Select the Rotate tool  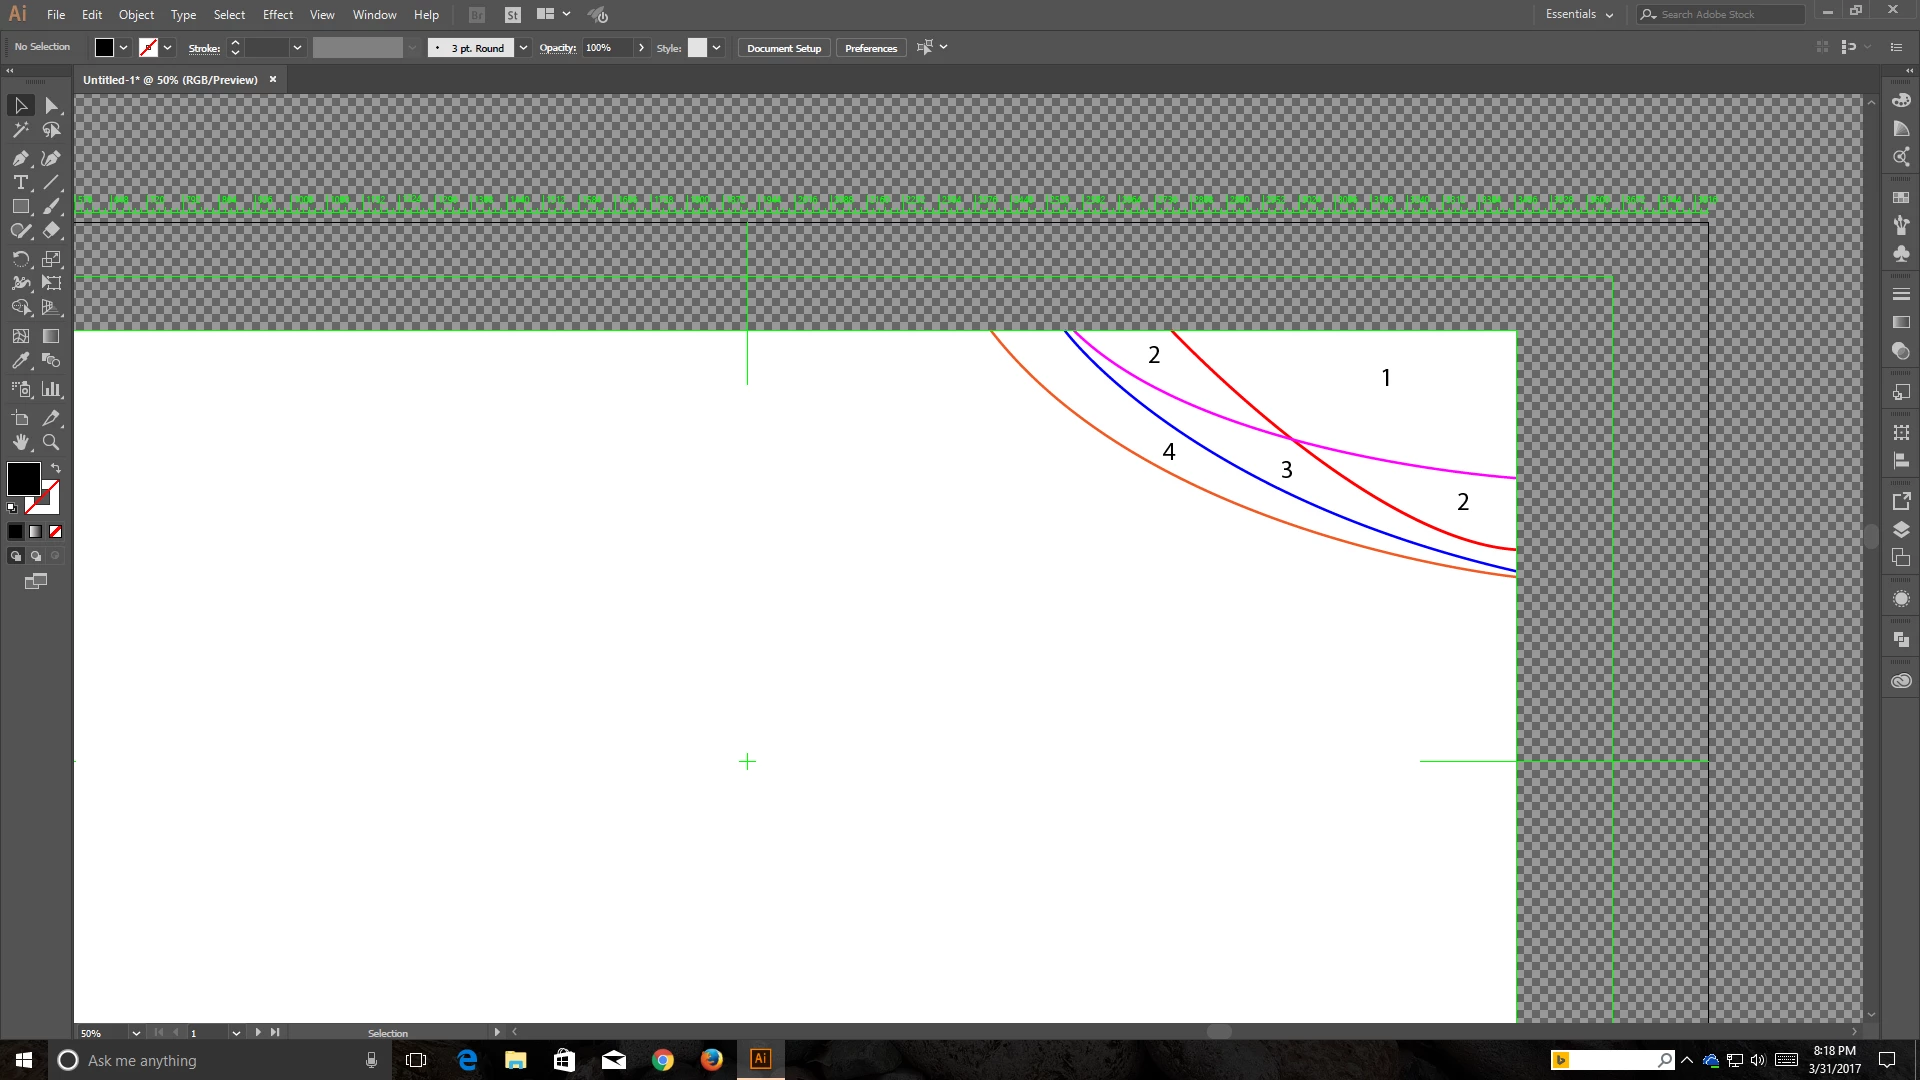(x=20, y=259)
